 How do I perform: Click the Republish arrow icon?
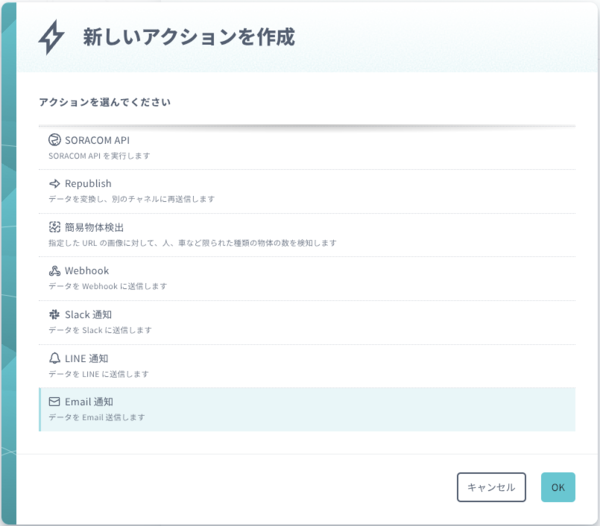point(54,184)
